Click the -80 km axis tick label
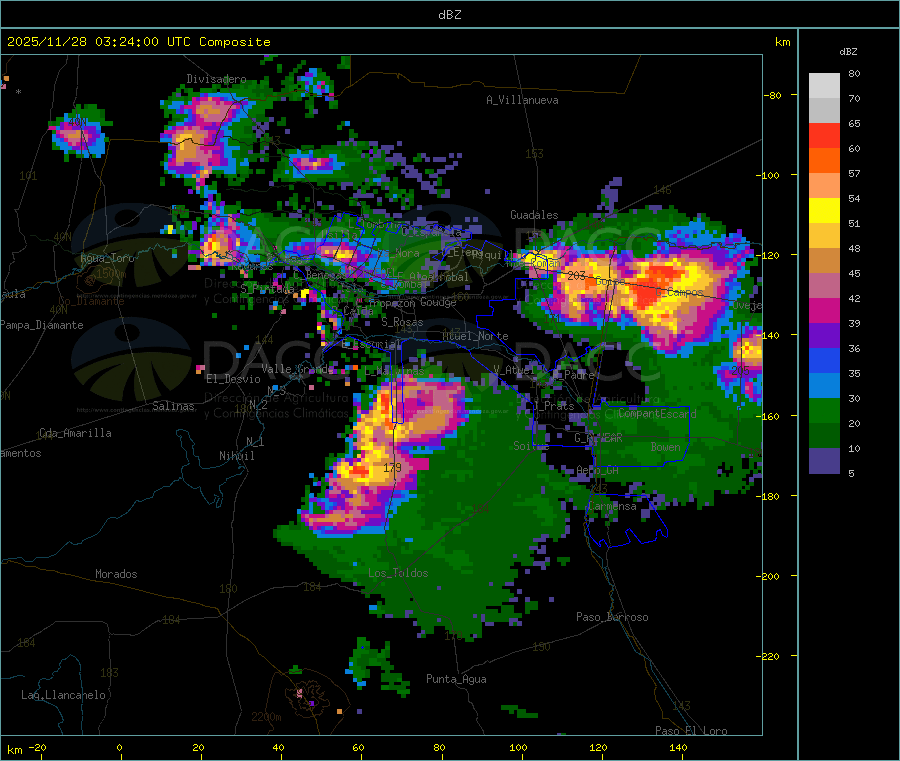Image resolution: width=900 pixels, height=761 pixels. coord(773,95)
